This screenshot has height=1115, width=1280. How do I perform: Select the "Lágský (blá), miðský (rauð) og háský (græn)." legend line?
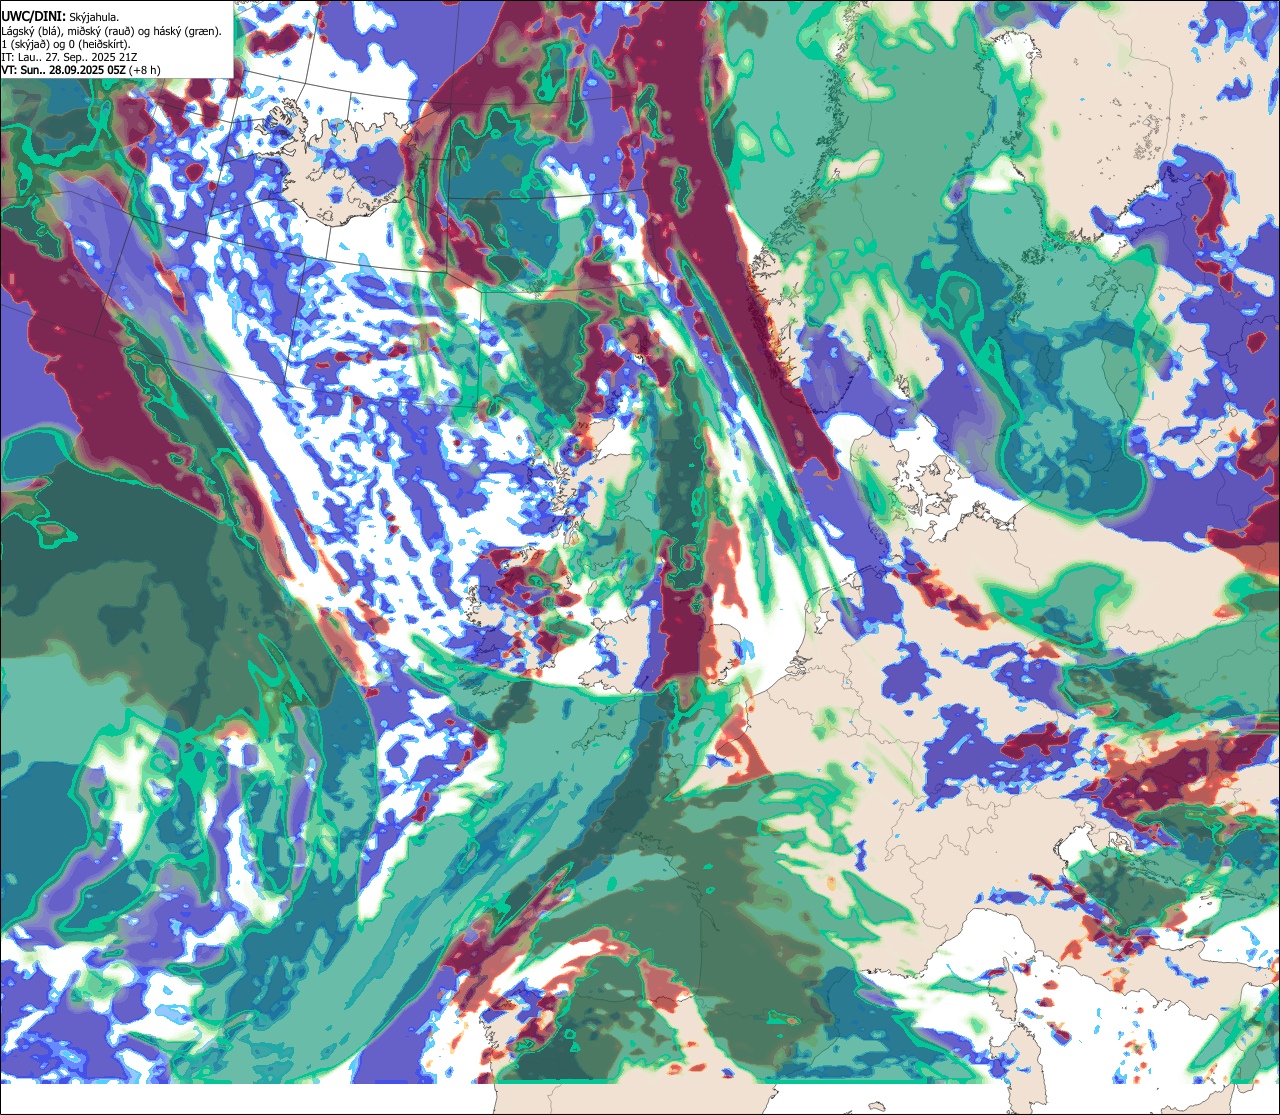tap(112, 31)
